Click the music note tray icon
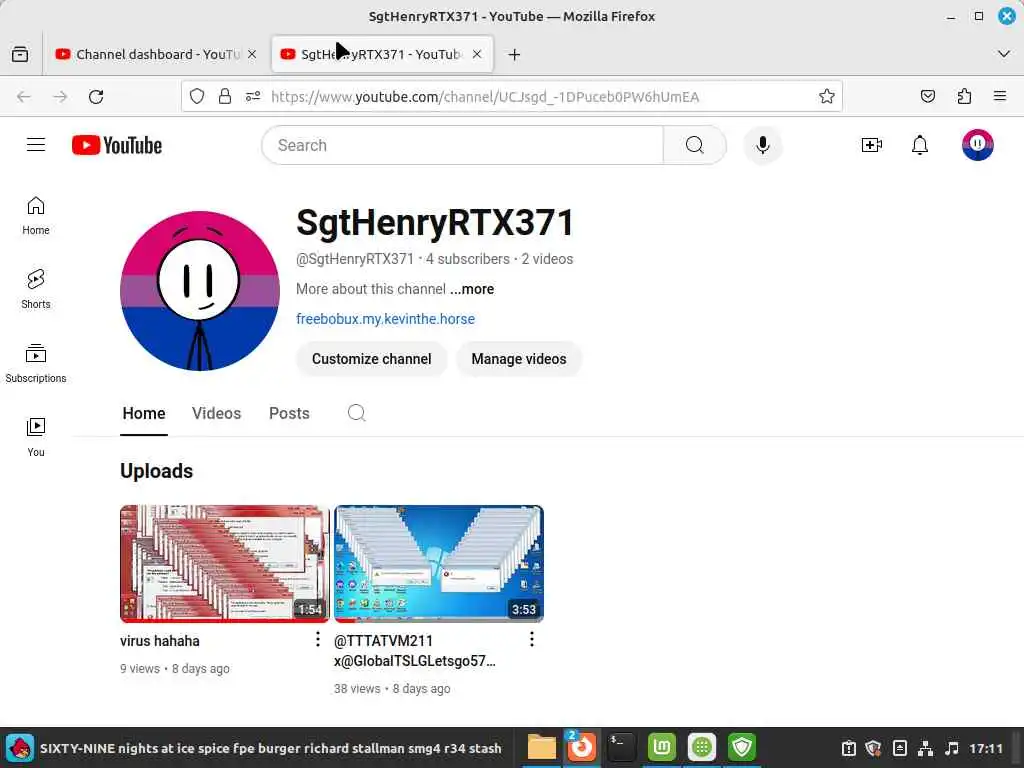 coord(952,748)
